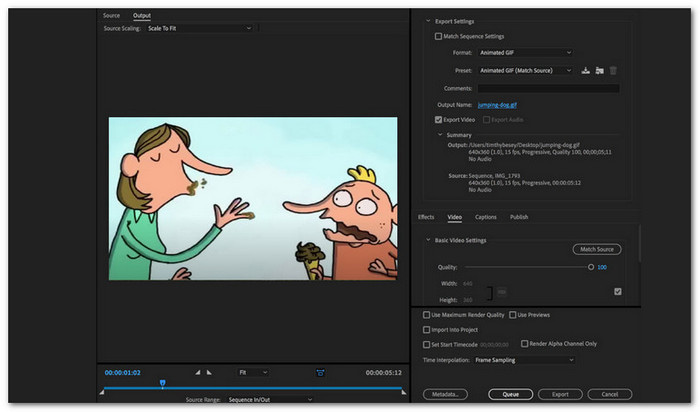Click the Queue button

coord(511,394)
